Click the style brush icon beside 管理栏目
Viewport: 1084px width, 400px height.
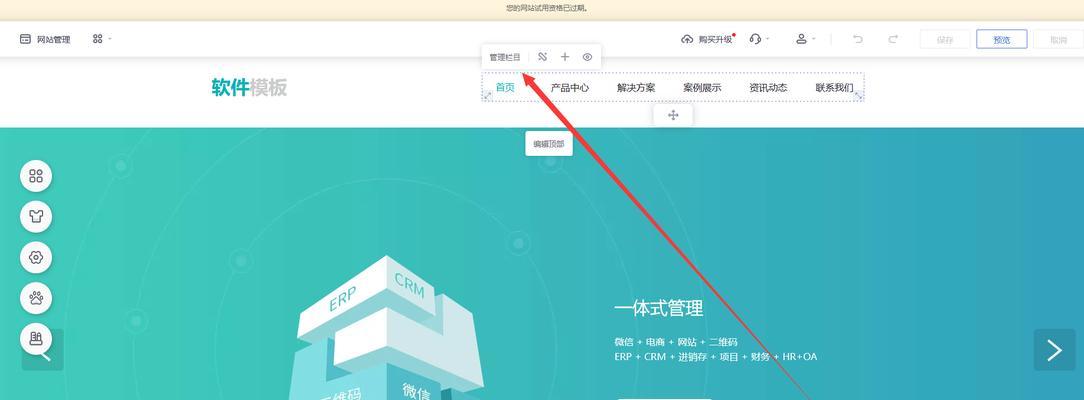point(542,57)
